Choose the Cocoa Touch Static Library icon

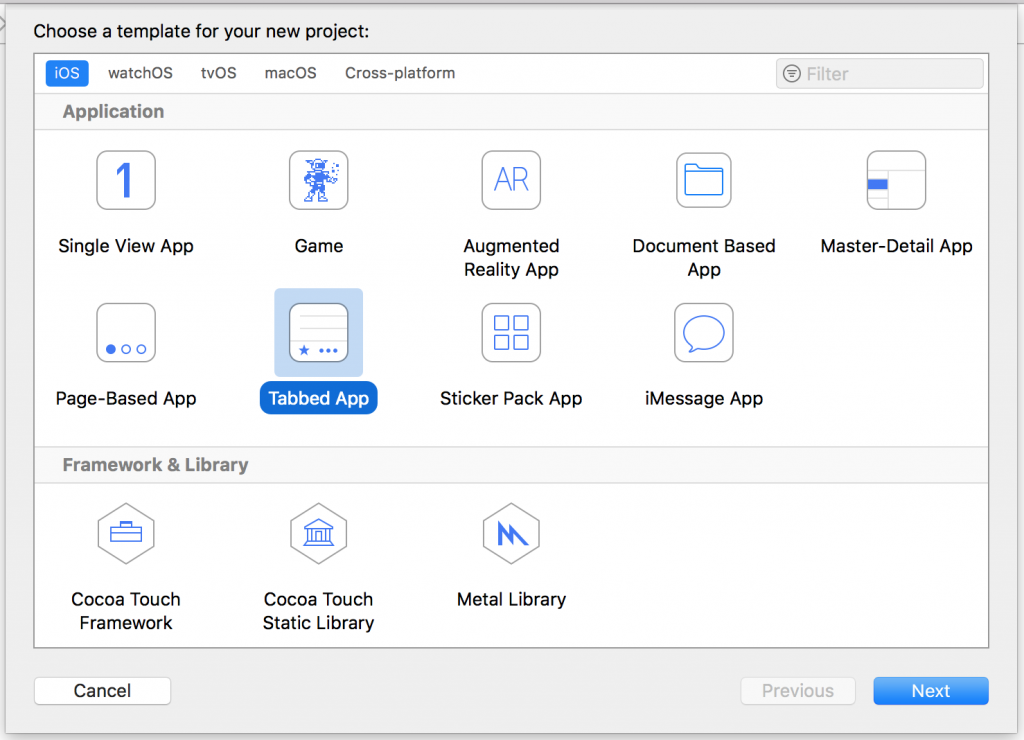pos(319,534)
